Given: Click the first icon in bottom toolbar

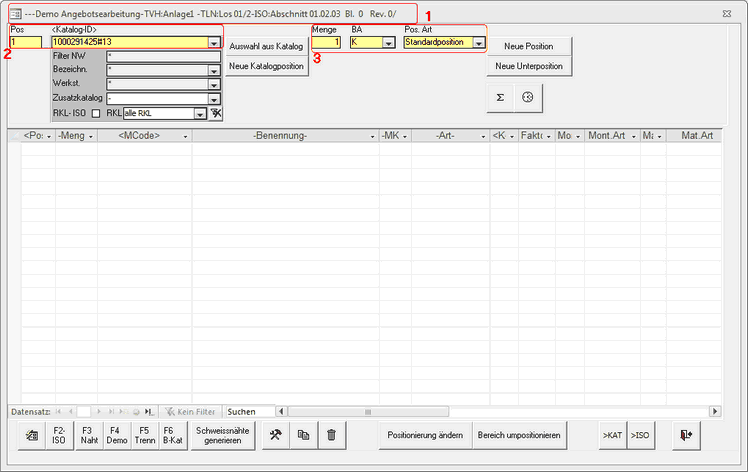Looking at the screenshot, I should tap(31, 435).
